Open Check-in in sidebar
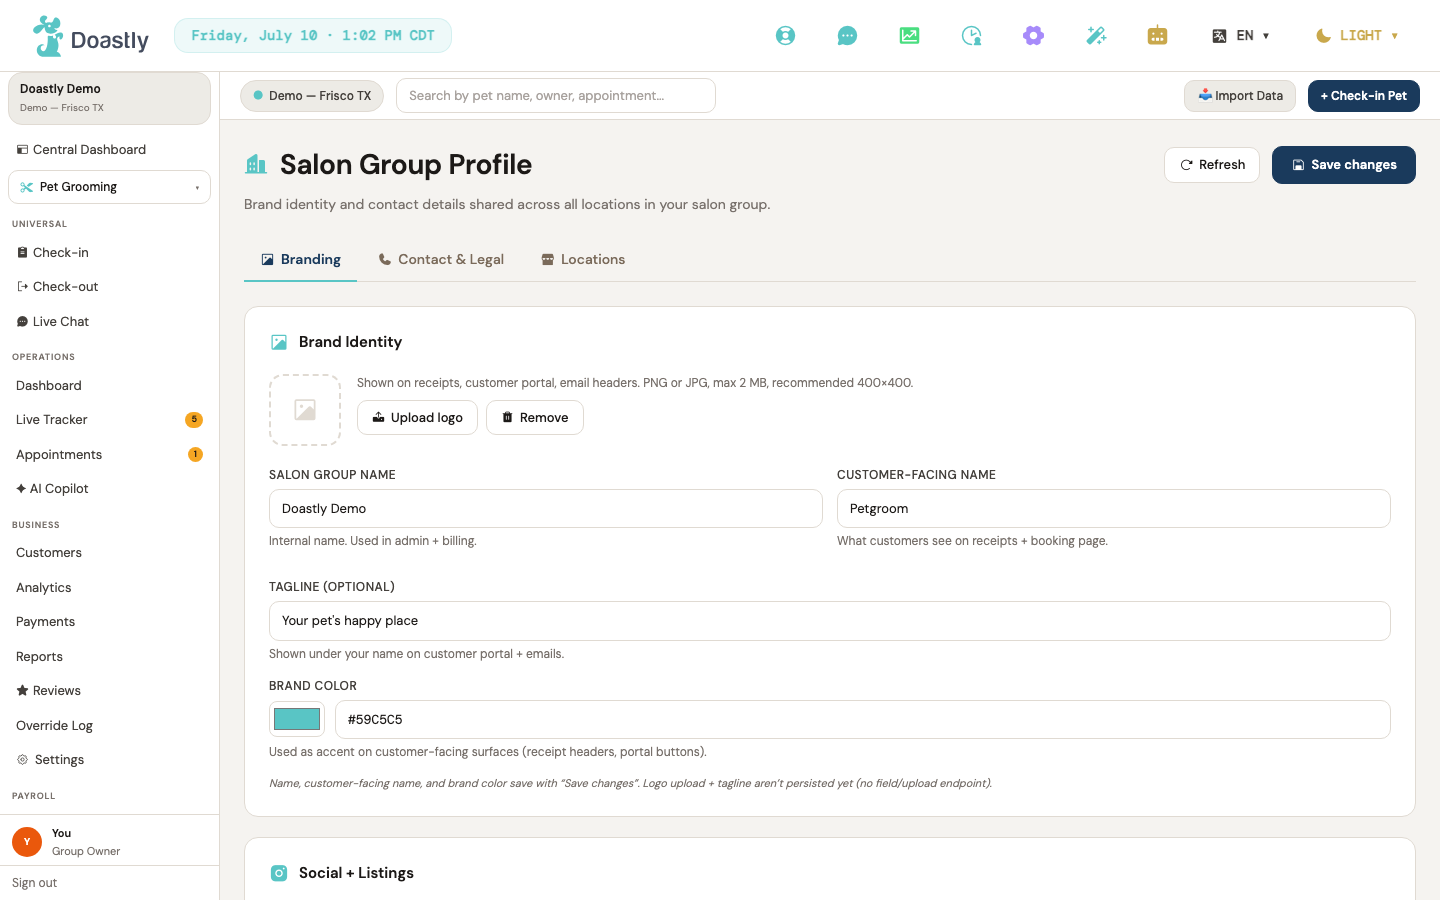The width and height of the screenshot is (1440, 900). [x=109, y=253]
